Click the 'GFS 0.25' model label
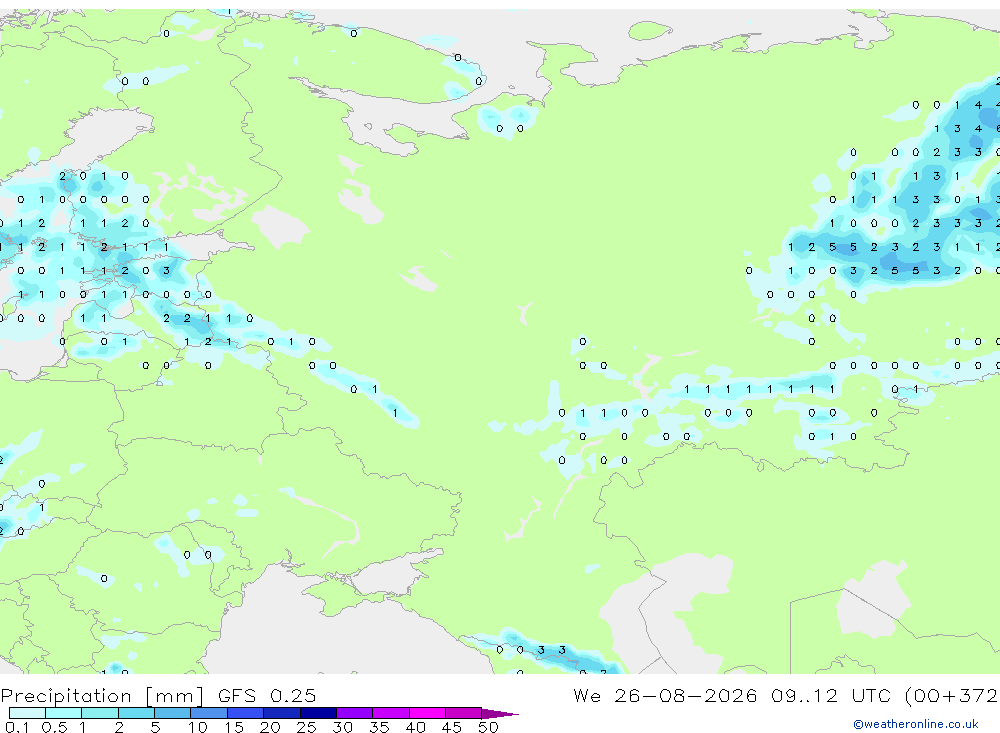 (x=267, y=695)
